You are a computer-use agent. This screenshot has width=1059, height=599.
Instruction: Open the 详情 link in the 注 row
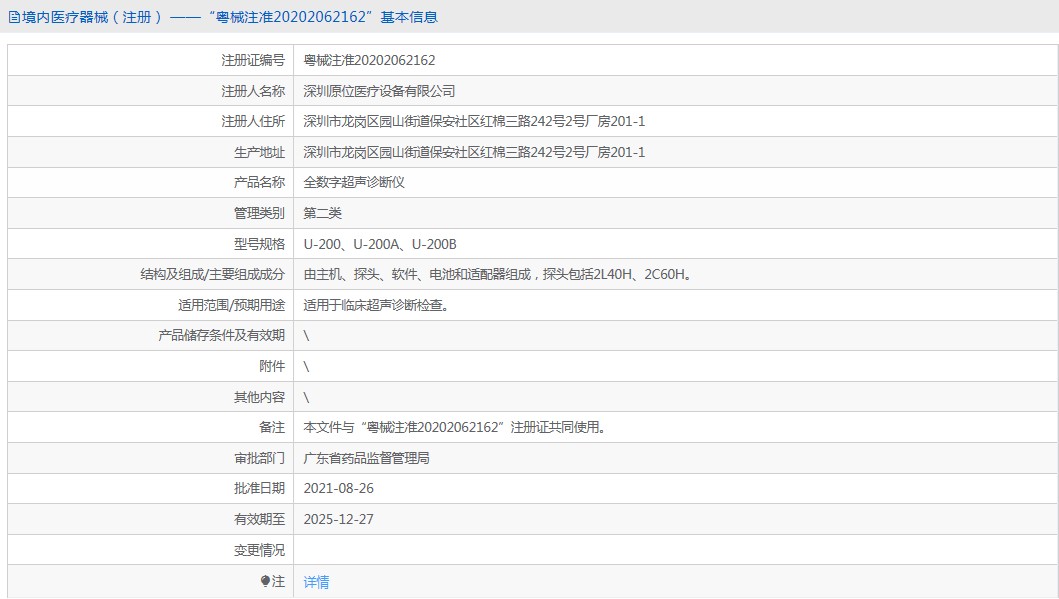point(316,581)
